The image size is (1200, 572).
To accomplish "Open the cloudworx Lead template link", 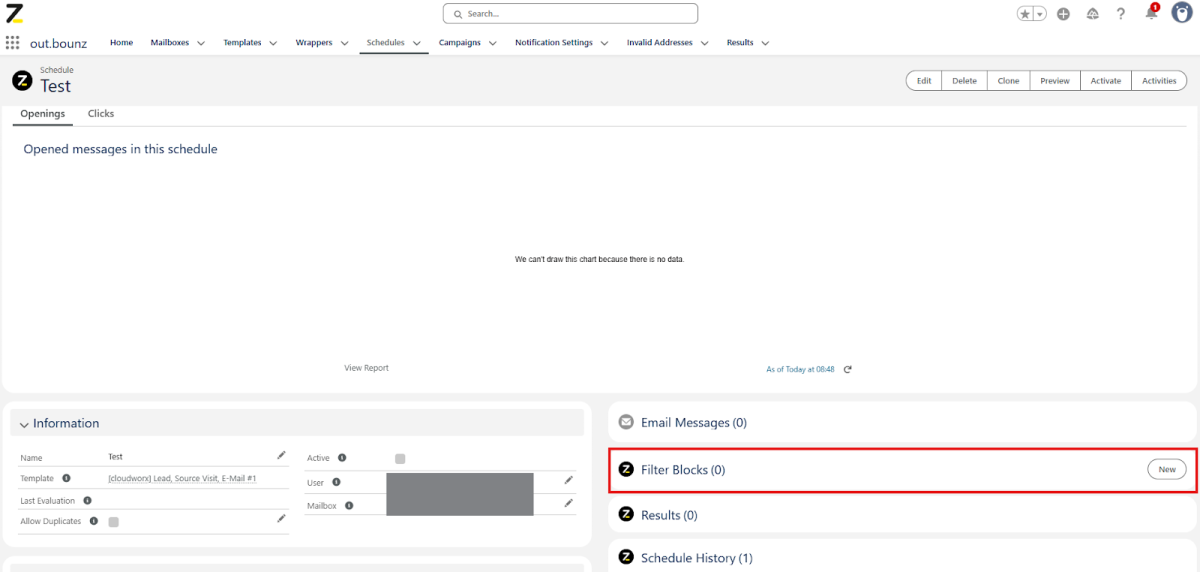I will pyautogui.click(x=182, y=479).
